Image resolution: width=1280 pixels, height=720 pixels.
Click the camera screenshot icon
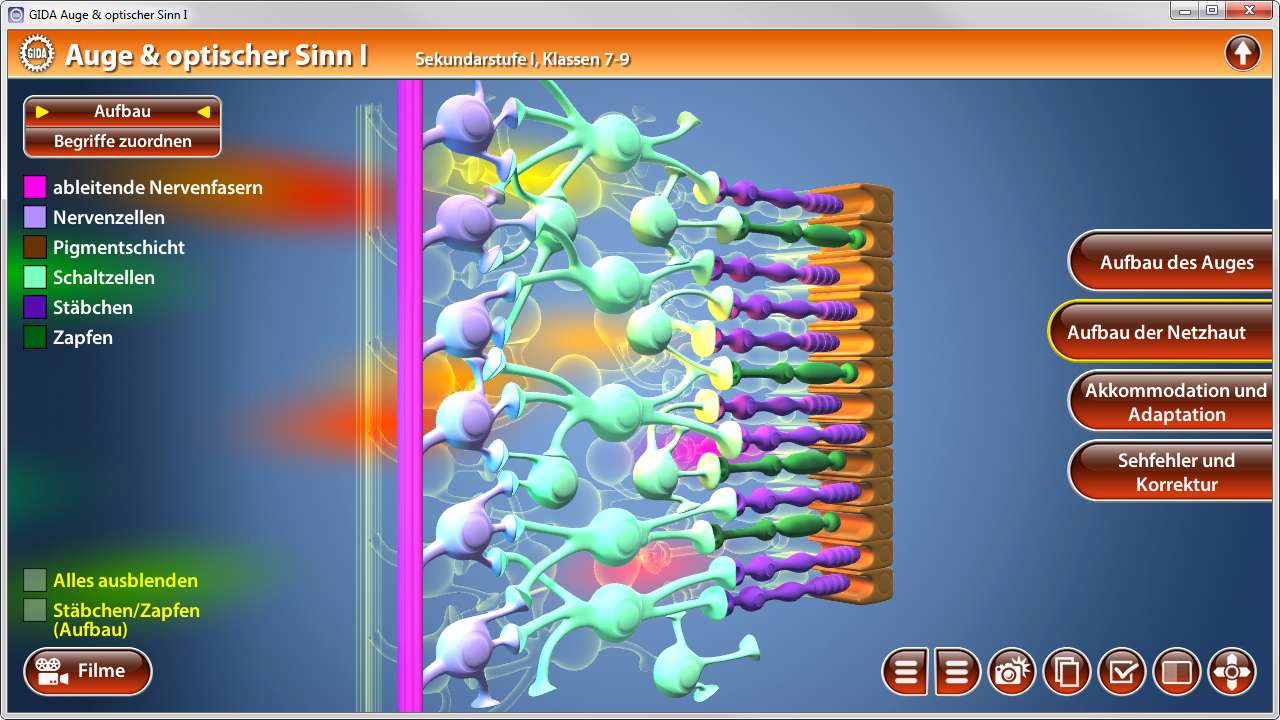click(x=1011, y=672)
